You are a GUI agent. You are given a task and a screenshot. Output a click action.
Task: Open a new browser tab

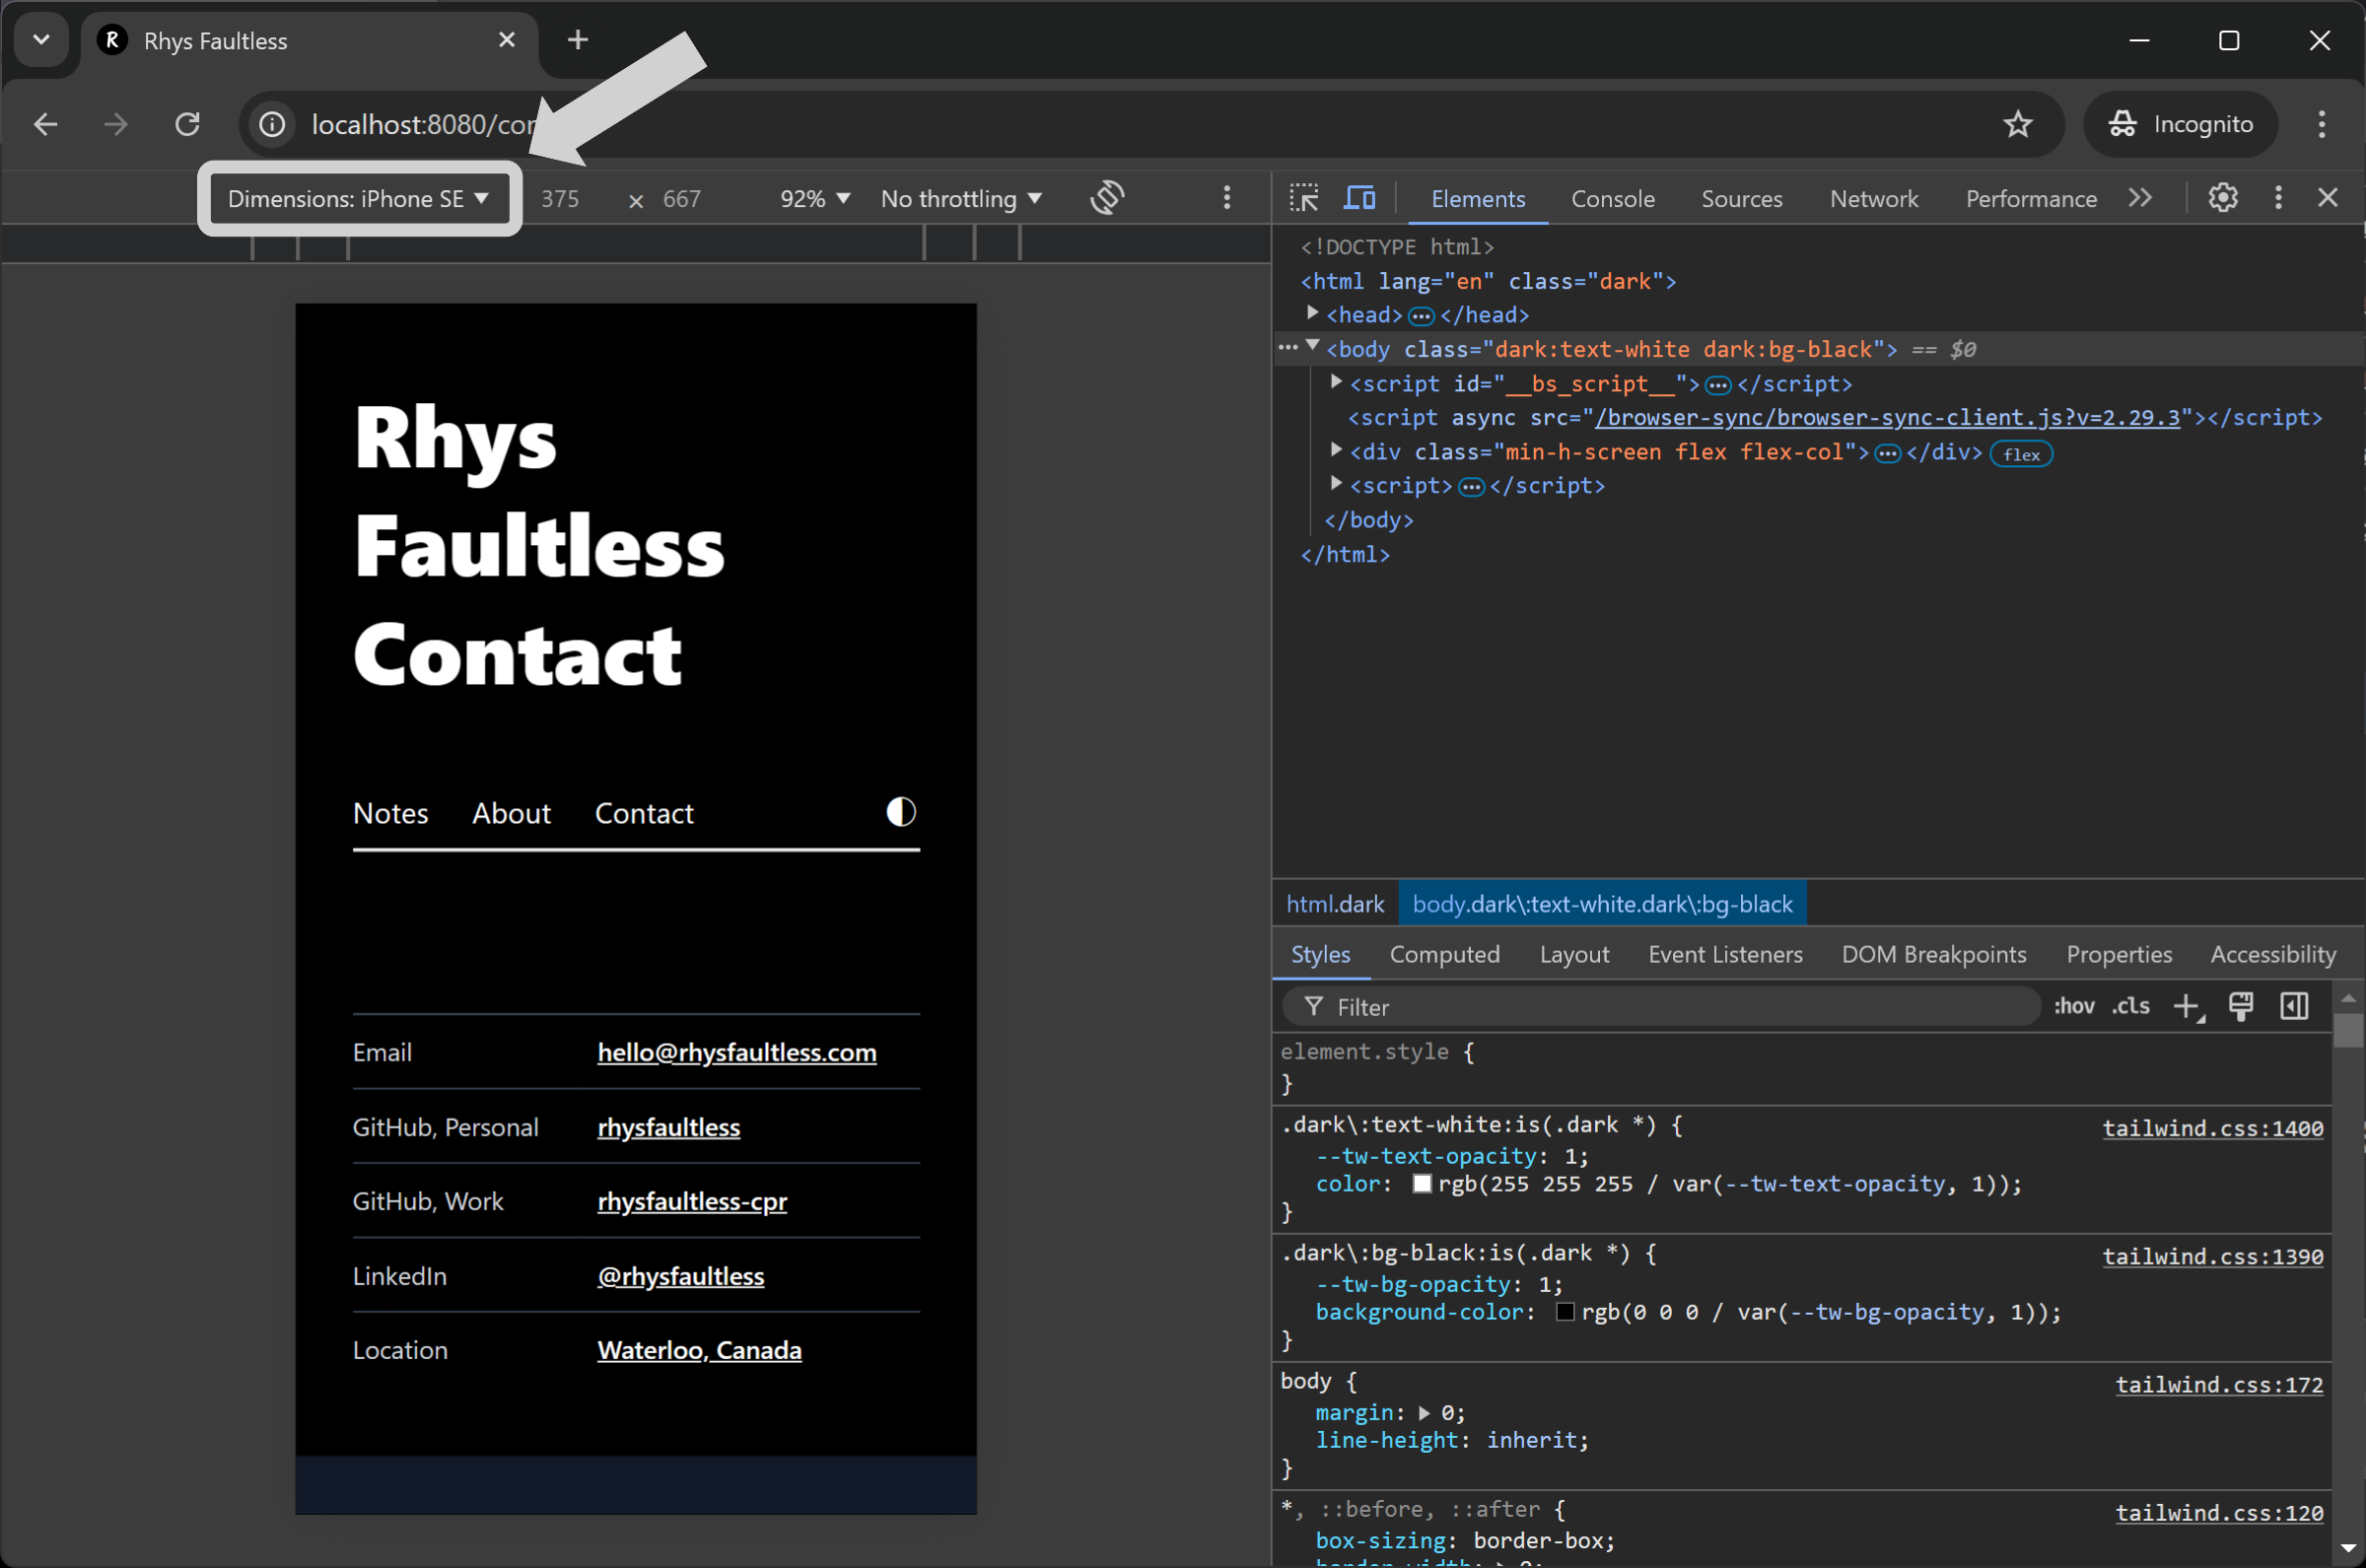(578, 40)
